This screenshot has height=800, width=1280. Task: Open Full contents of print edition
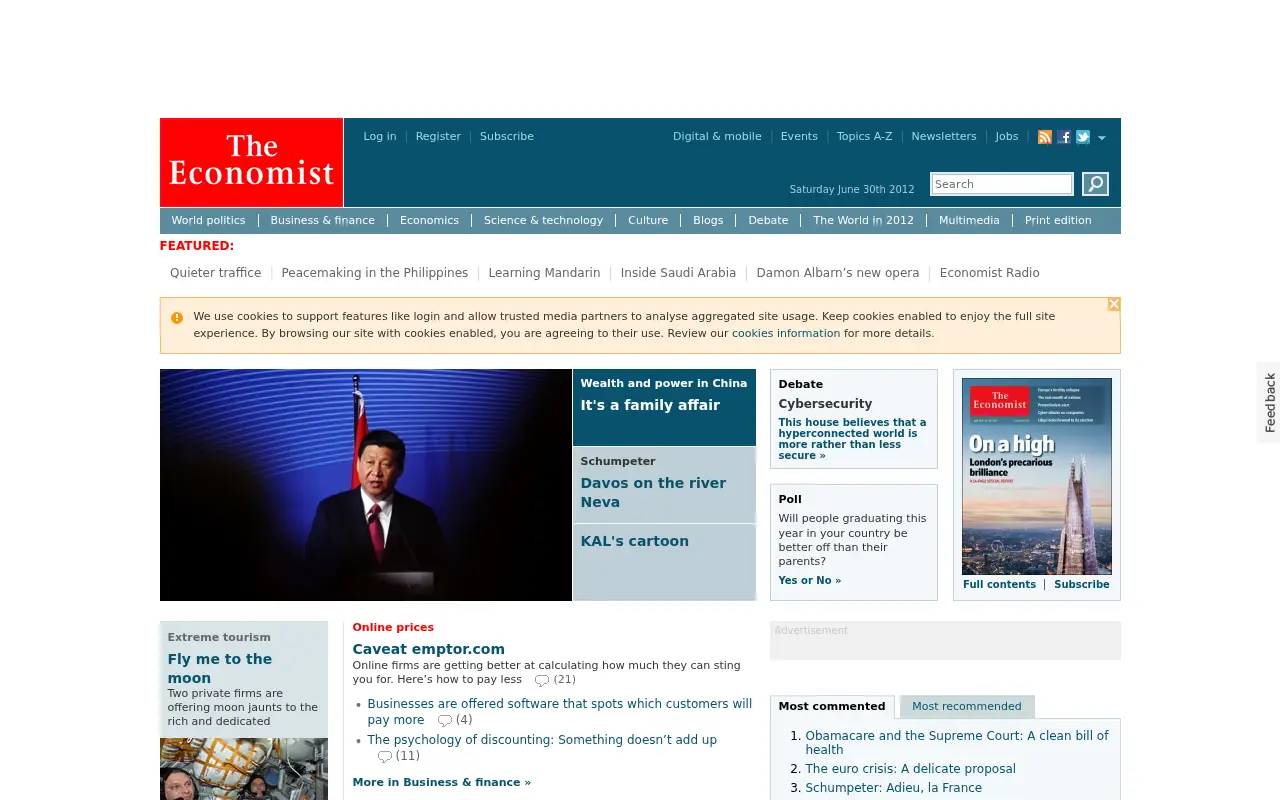[999, 585]
